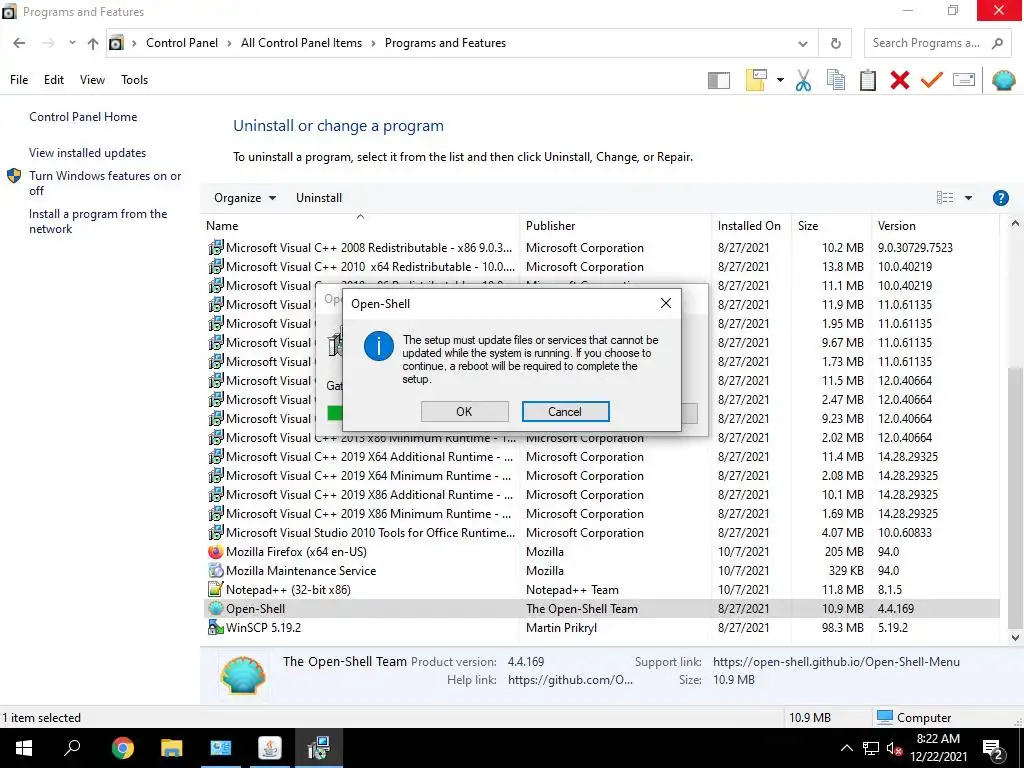Viewport: 1024px width, 768px height.
Task: Click the change view list icon
Action: (945, 198)
